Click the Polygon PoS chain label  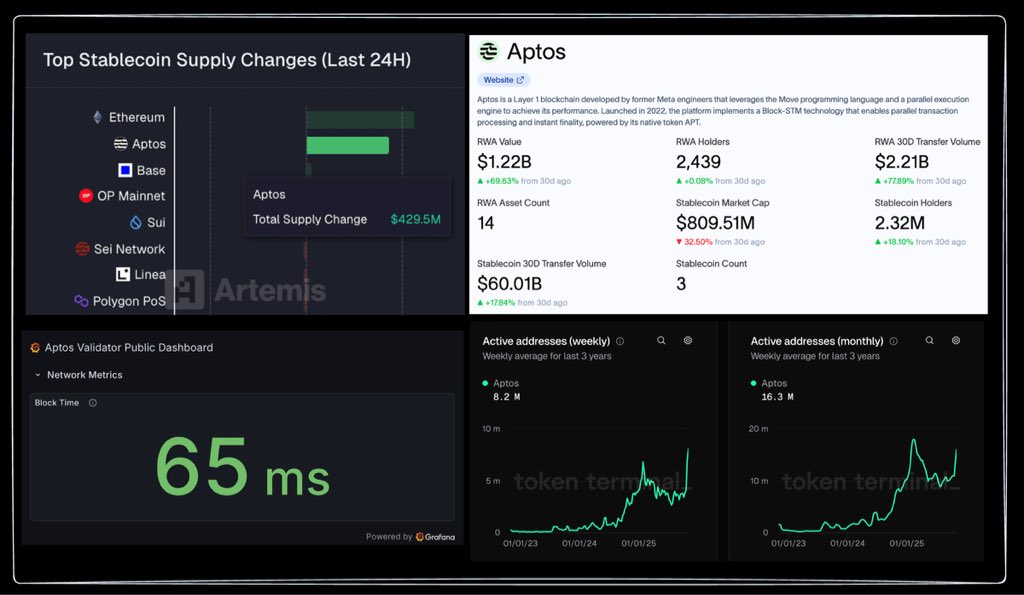pos(129,301)
